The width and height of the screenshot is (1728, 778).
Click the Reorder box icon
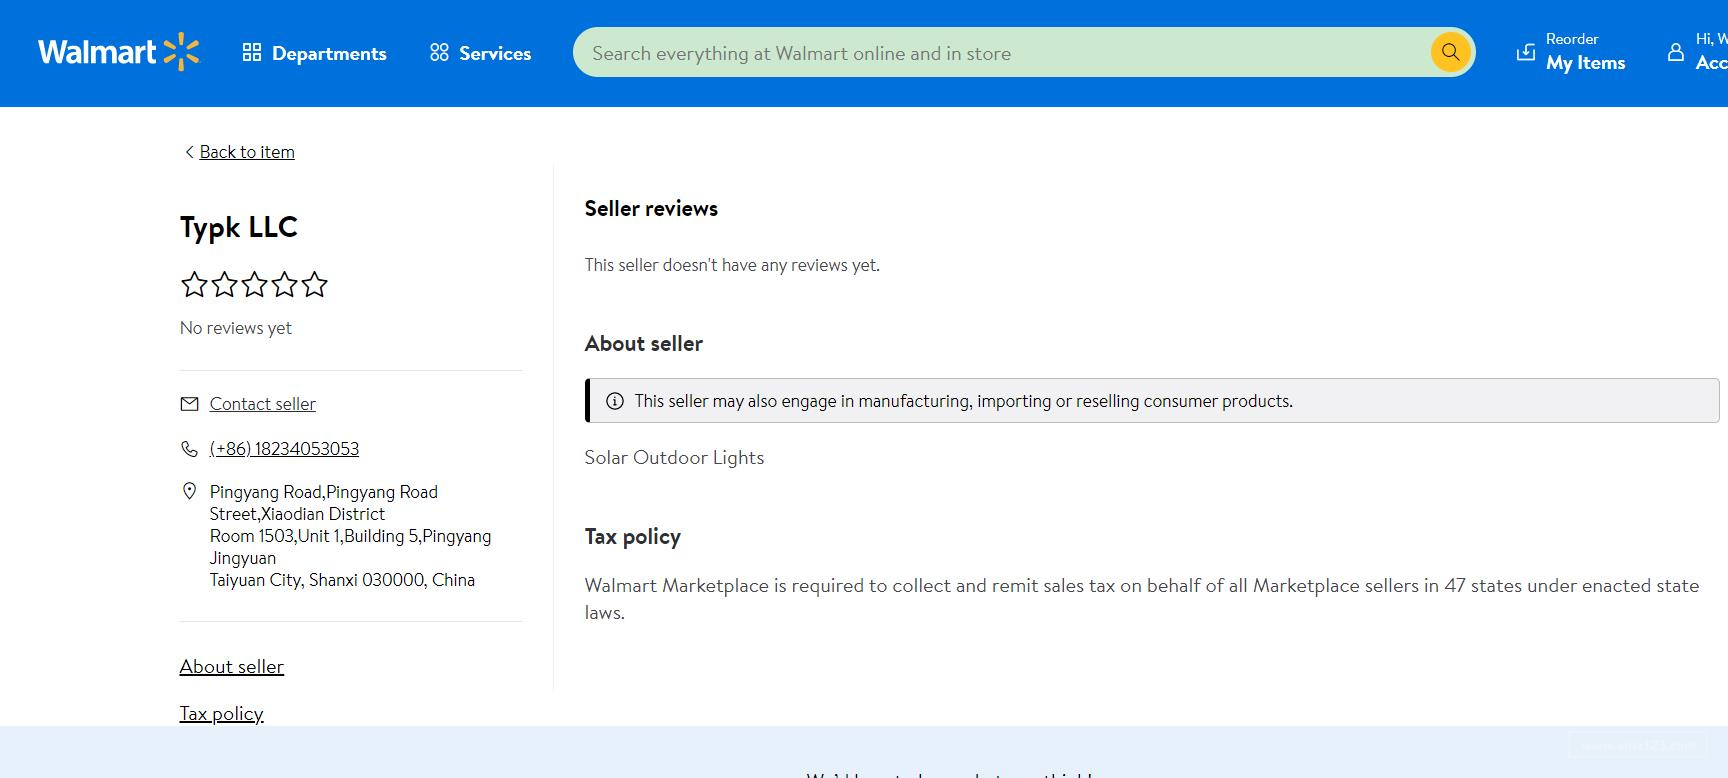(x=1526, y=52)
